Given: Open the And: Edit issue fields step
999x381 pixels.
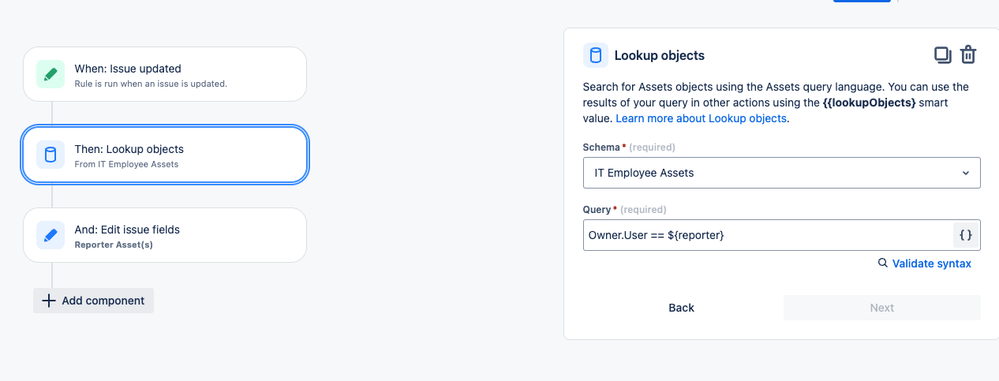Looking at the screenshot, I should pos(165,235).
